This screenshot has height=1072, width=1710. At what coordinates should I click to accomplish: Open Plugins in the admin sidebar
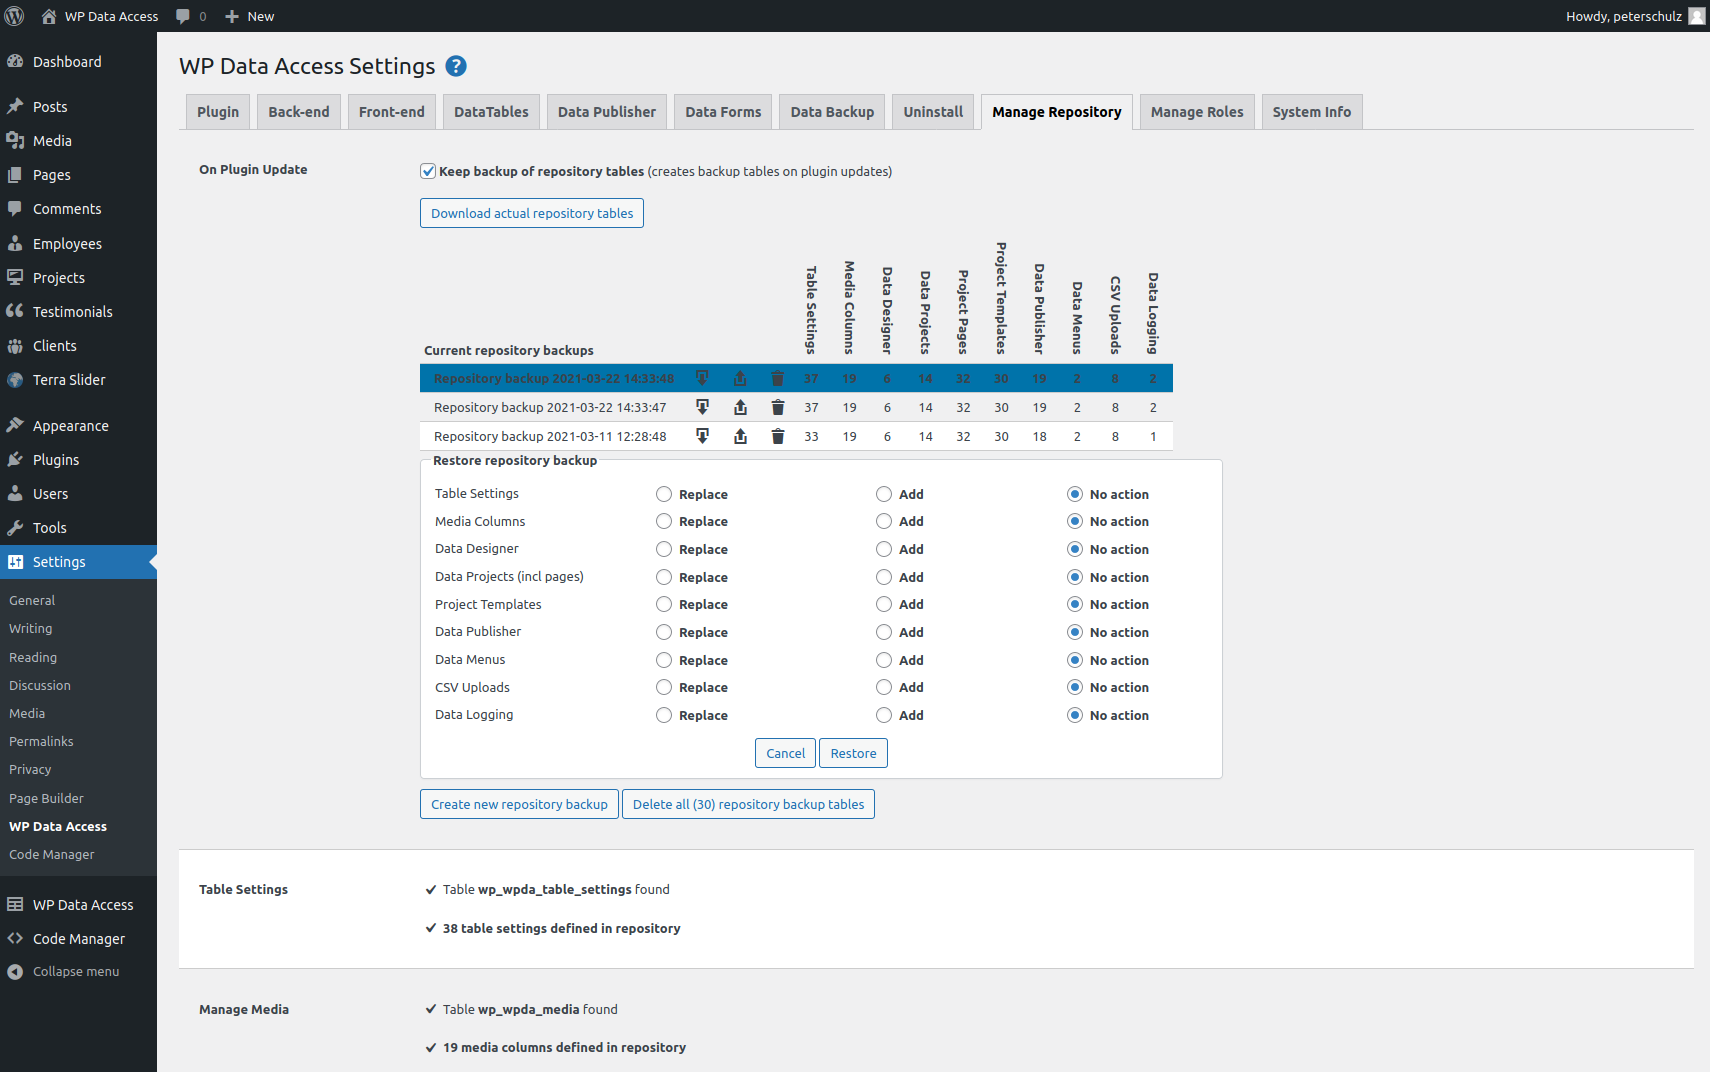[56, 460]
